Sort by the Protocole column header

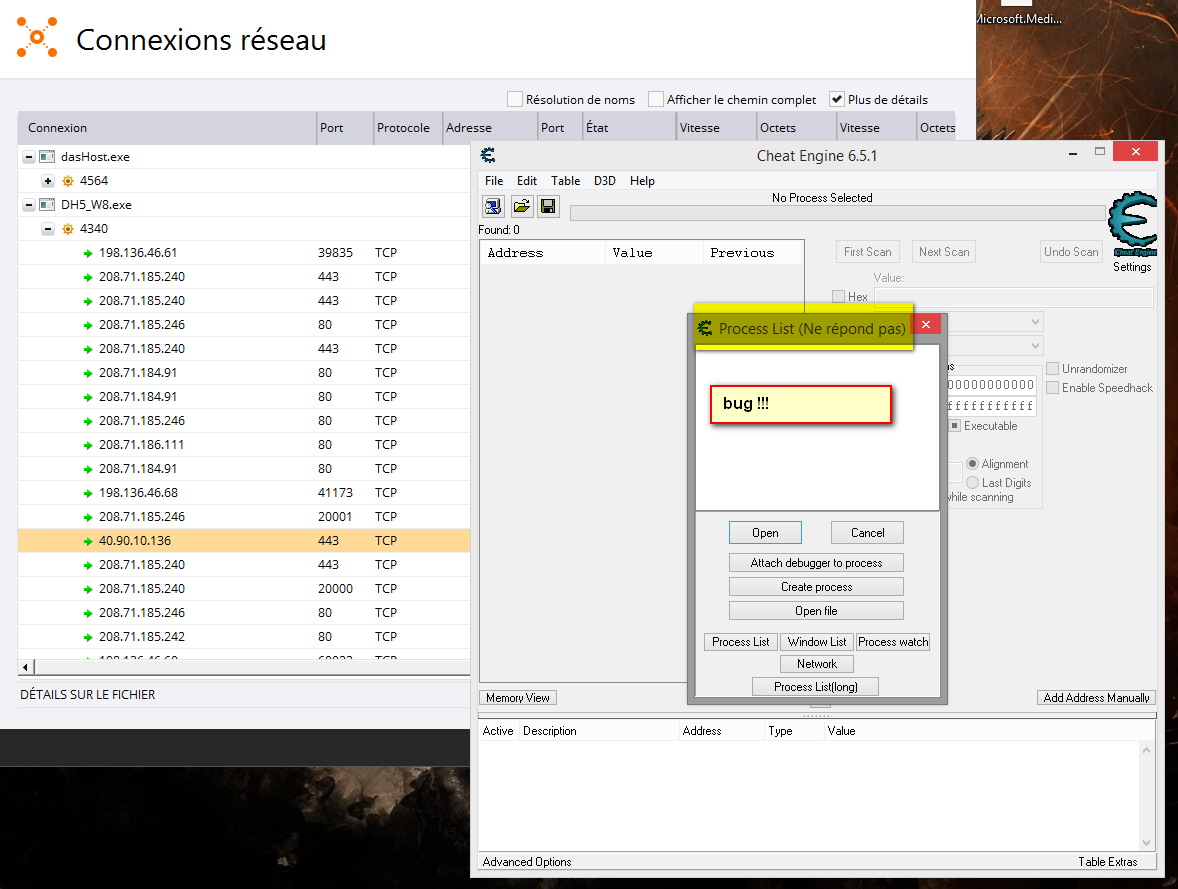(x=403, y=128)
